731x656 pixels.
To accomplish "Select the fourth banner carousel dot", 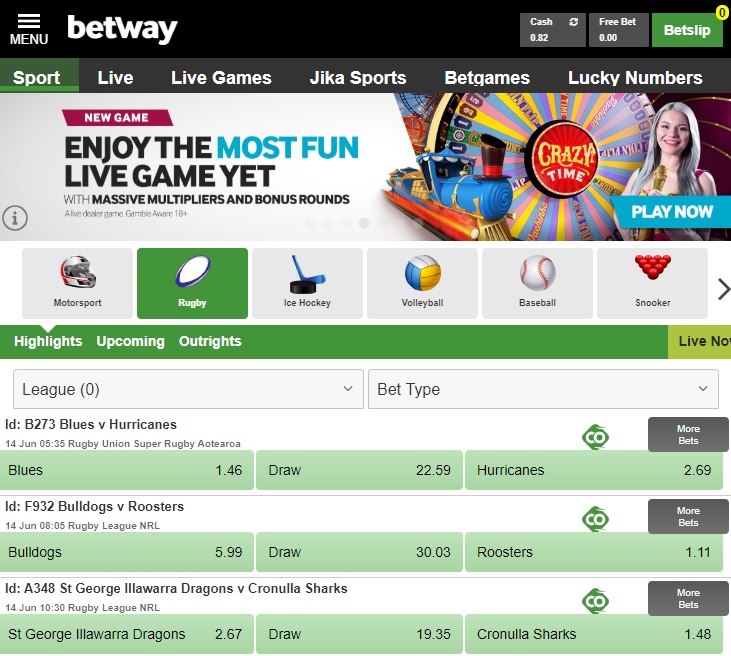I will (x=364, y=223).
